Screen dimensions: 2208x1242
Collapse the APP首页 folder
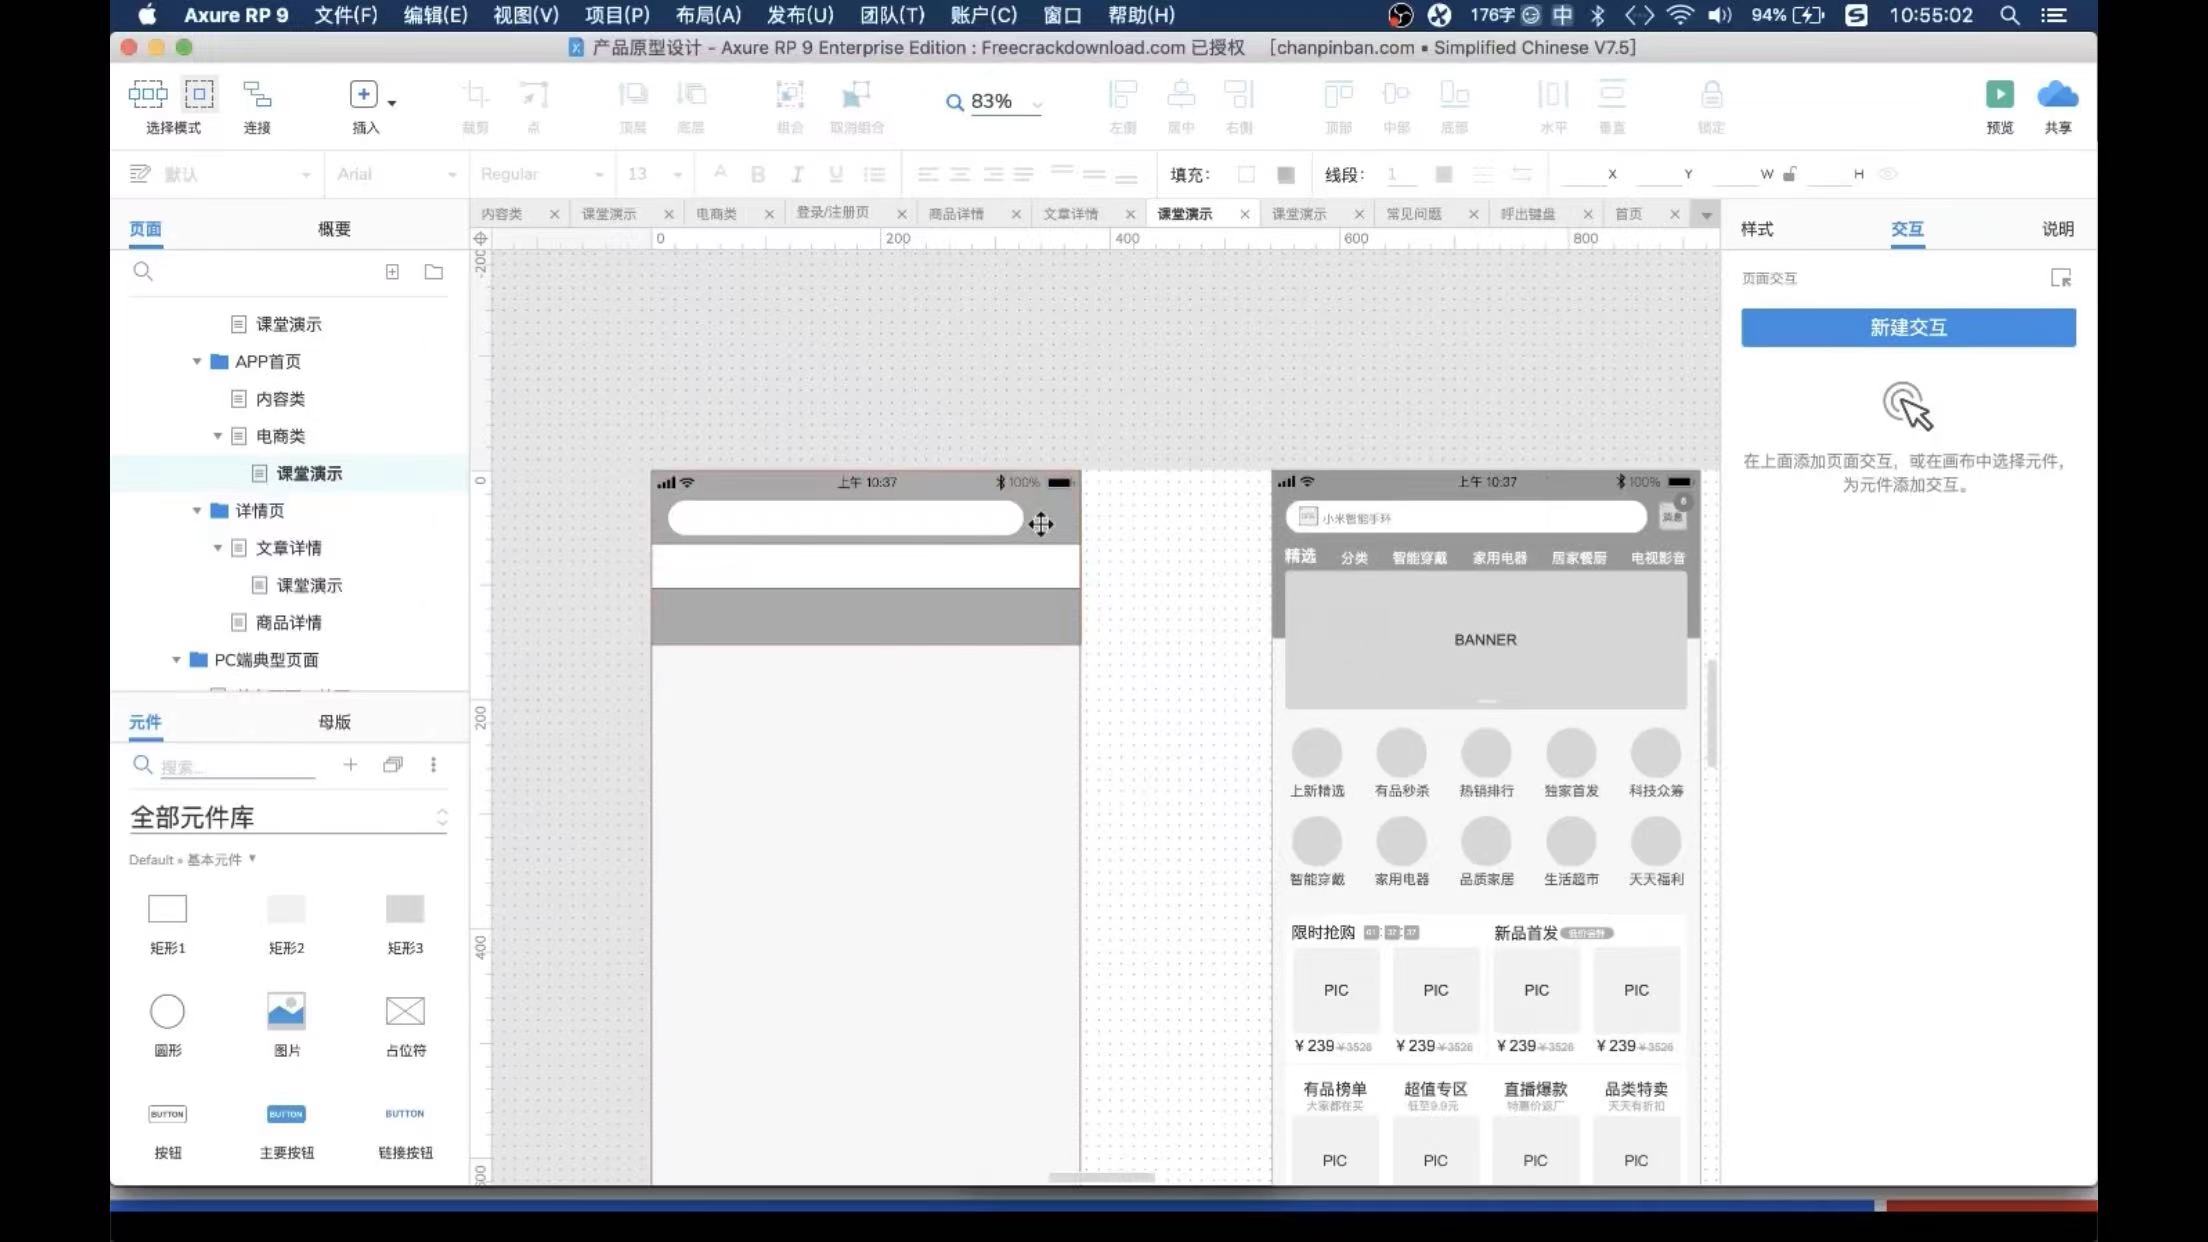[197, 362]
